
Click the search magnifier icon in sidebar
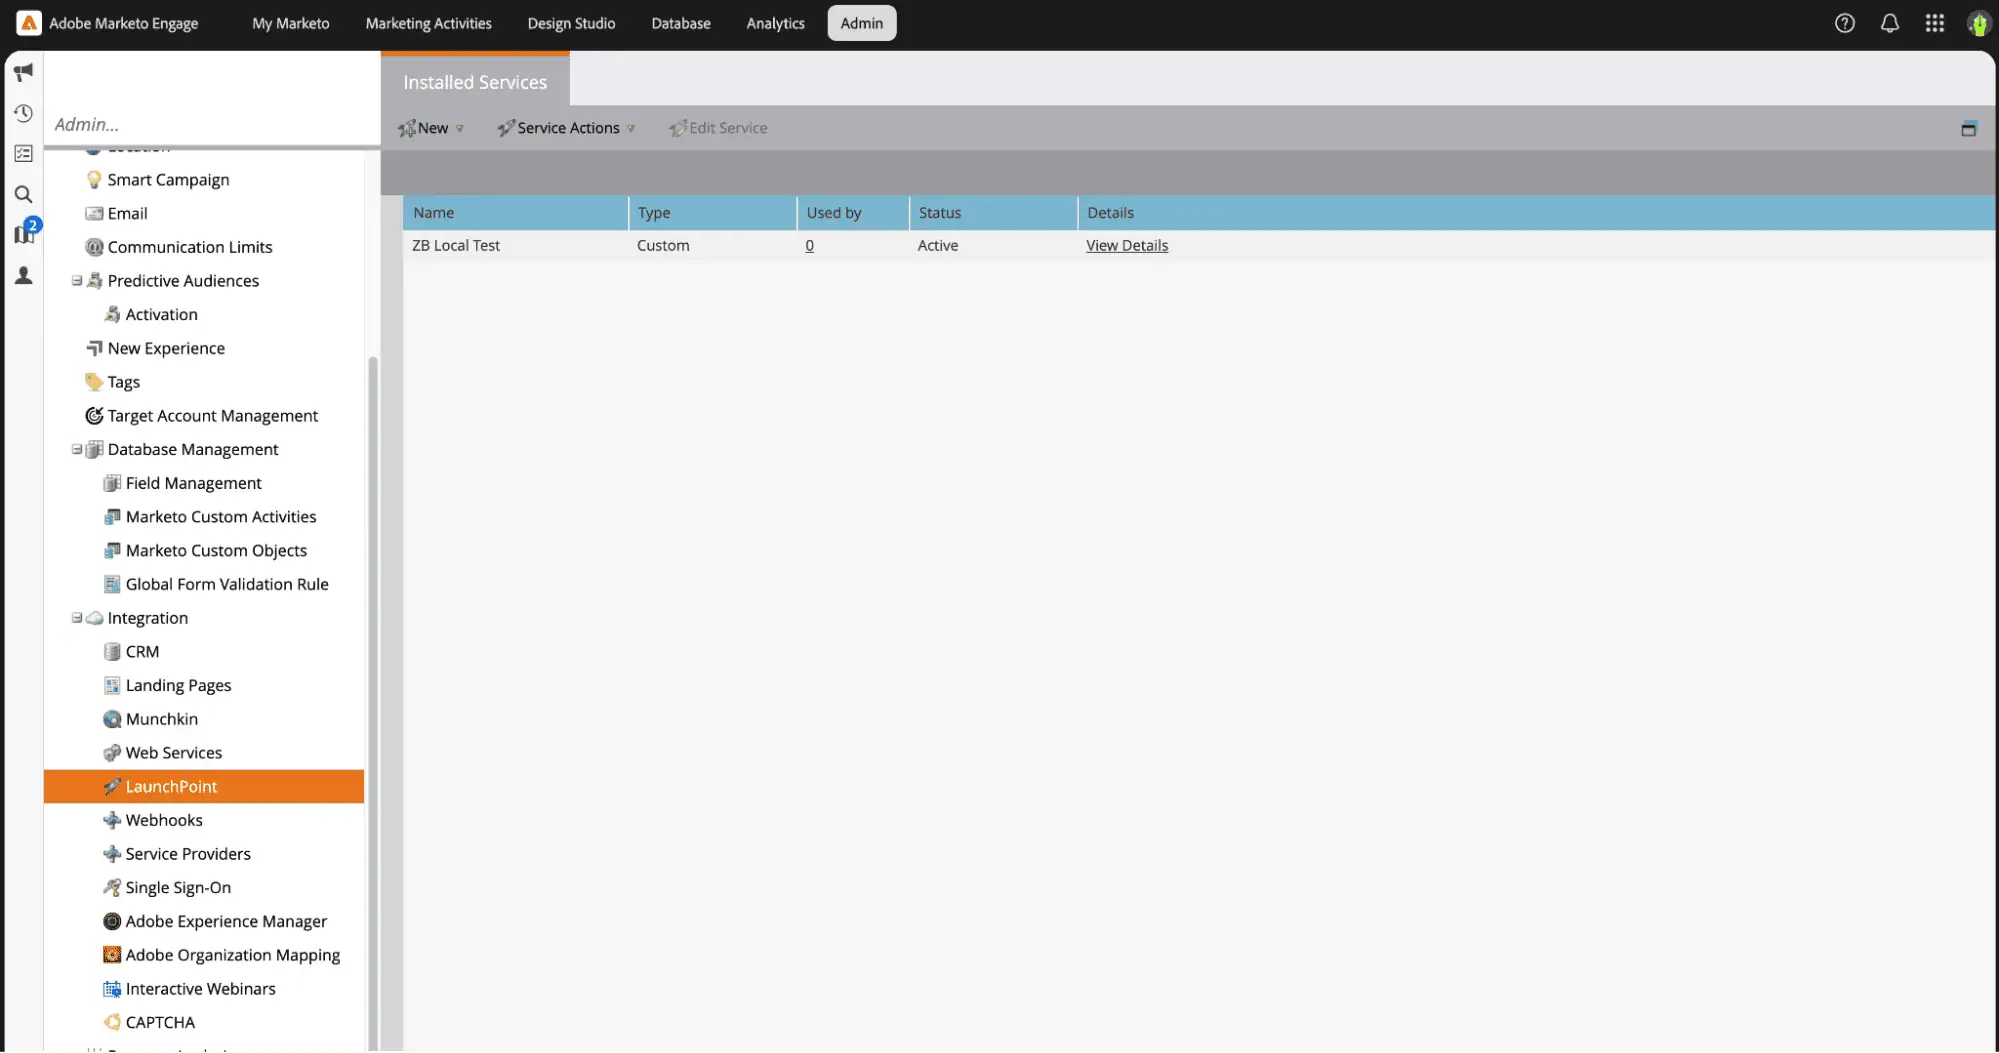[23, 194]
